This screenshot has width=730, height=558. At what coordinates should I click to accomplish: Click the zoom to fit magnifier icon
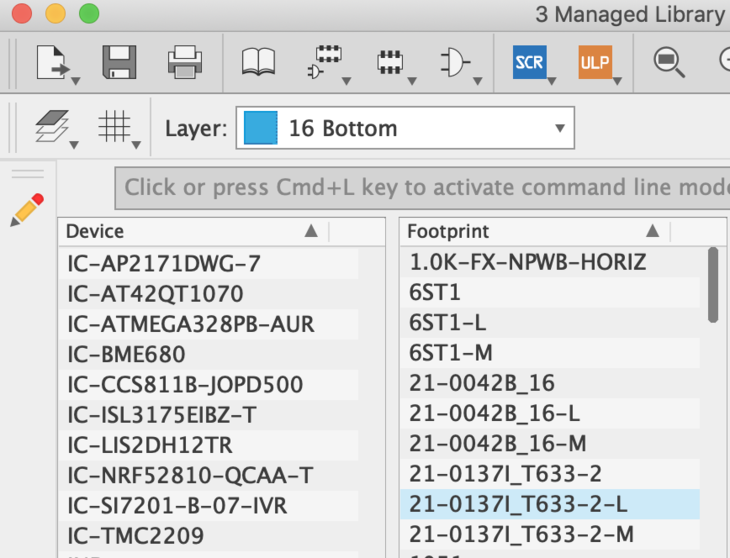pyautogui.click(x=669, y=62)
